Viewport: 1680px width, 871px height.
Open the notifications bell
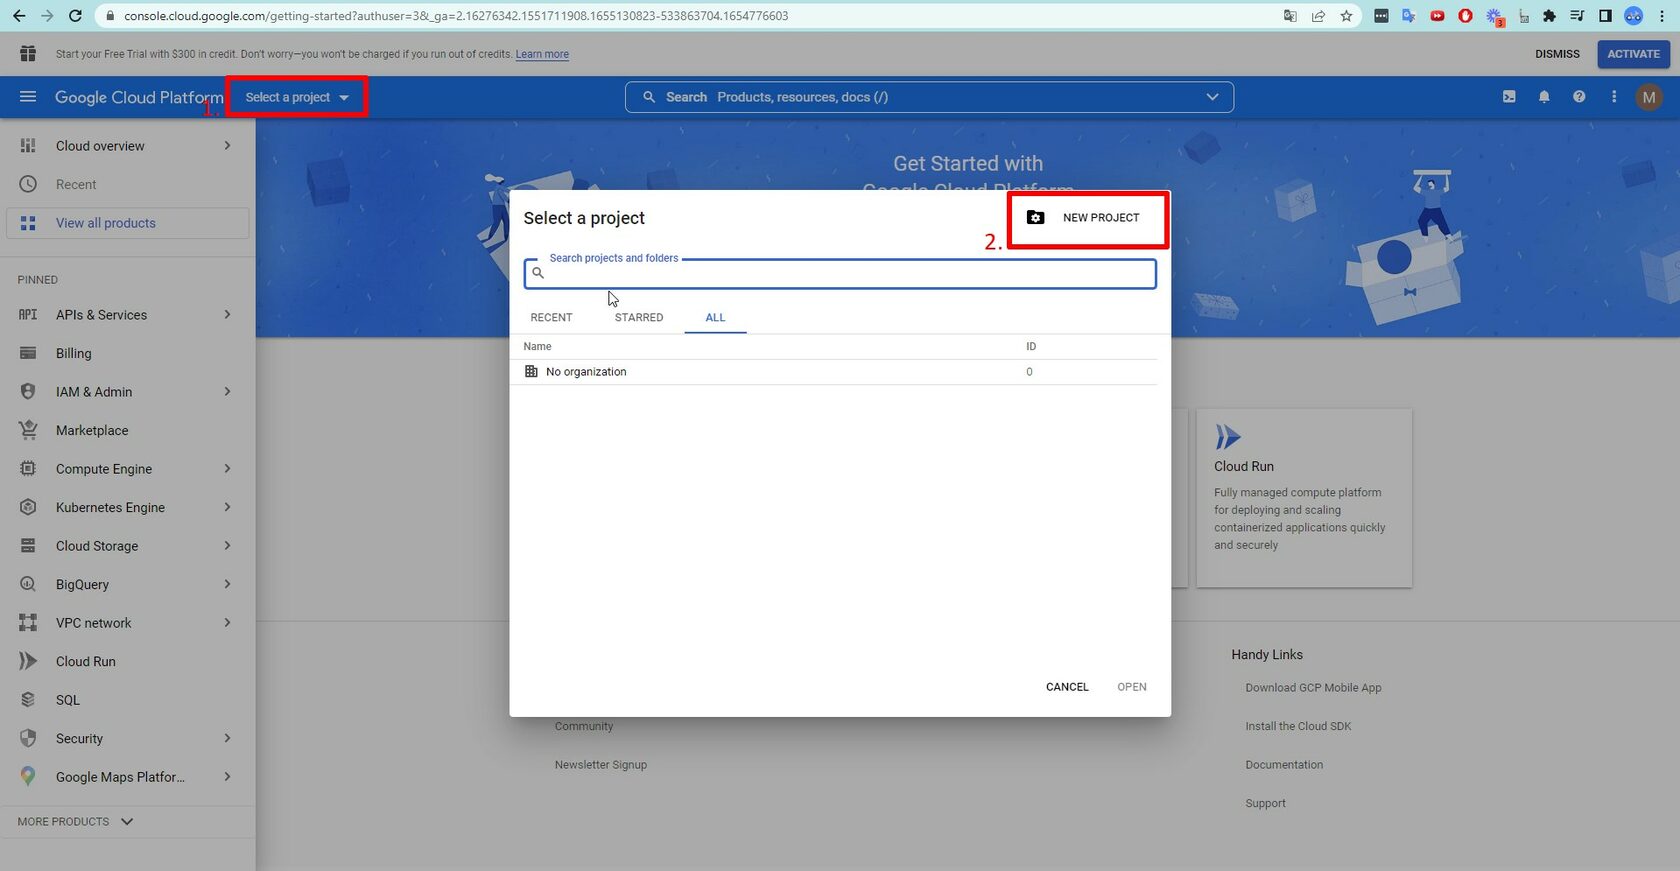tap(1544, 97)
